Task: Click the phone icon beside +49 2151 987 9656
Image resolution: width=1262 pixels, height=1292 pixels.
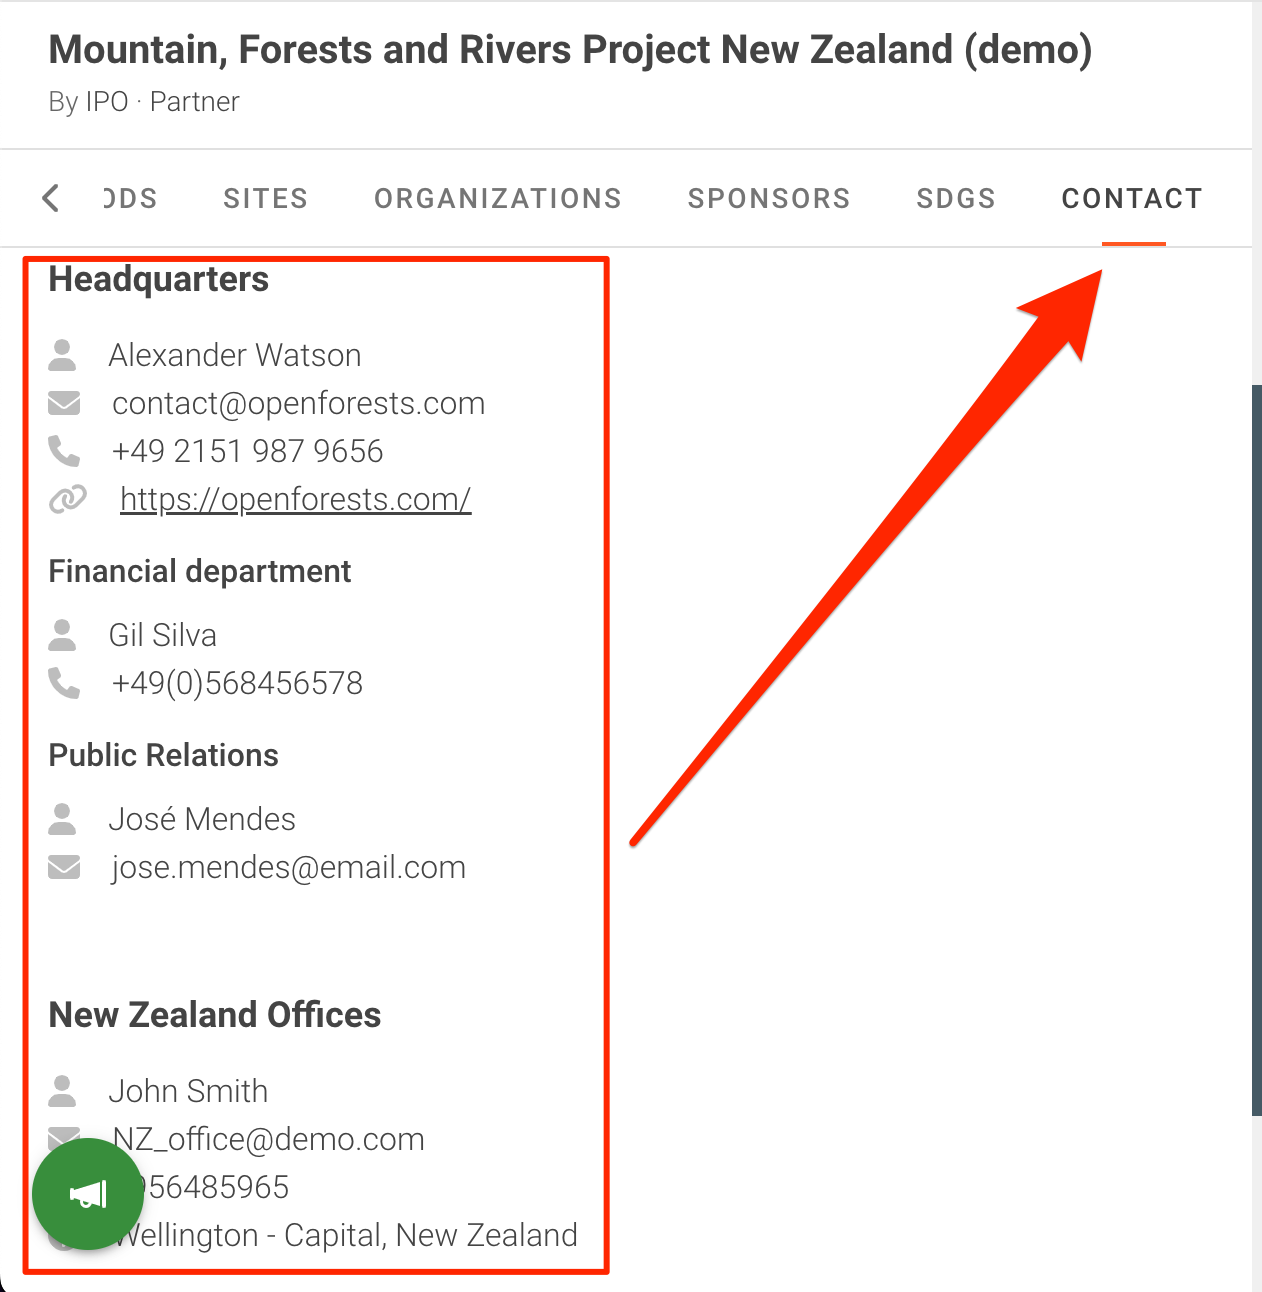Action: [x=64, y=451]
